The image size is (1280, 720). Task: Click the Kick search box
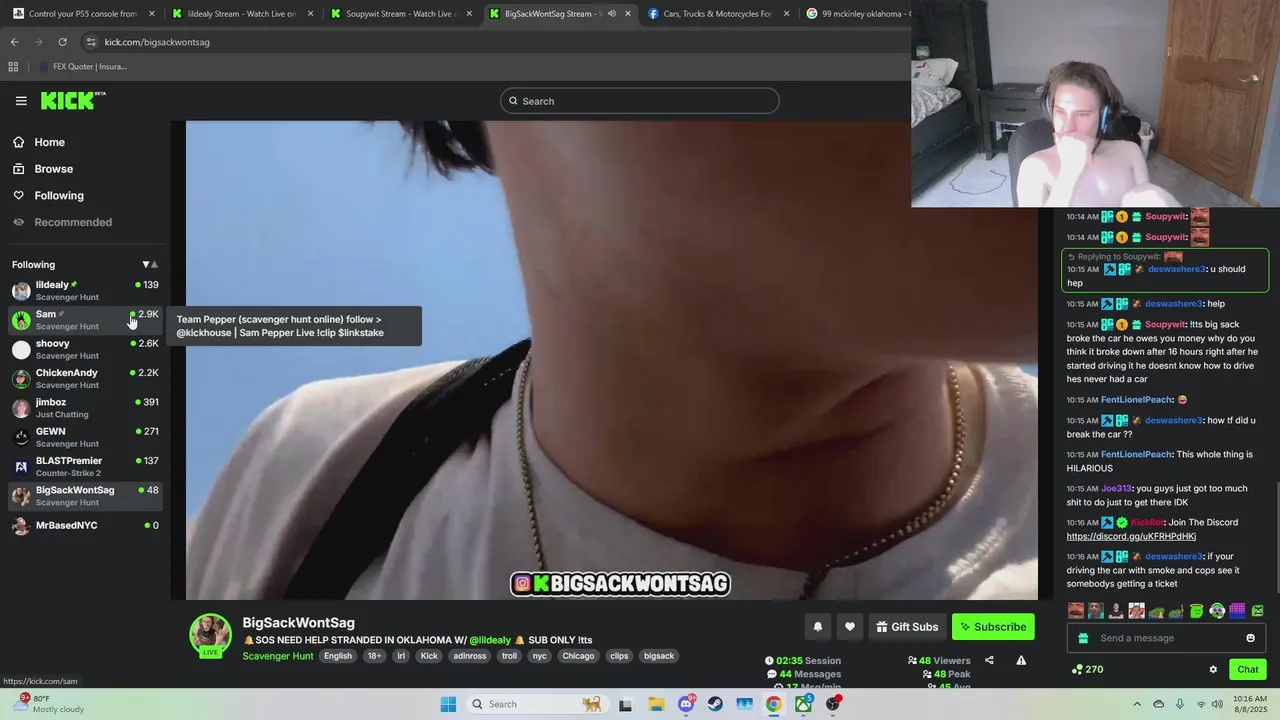click(x=639, y=101)
